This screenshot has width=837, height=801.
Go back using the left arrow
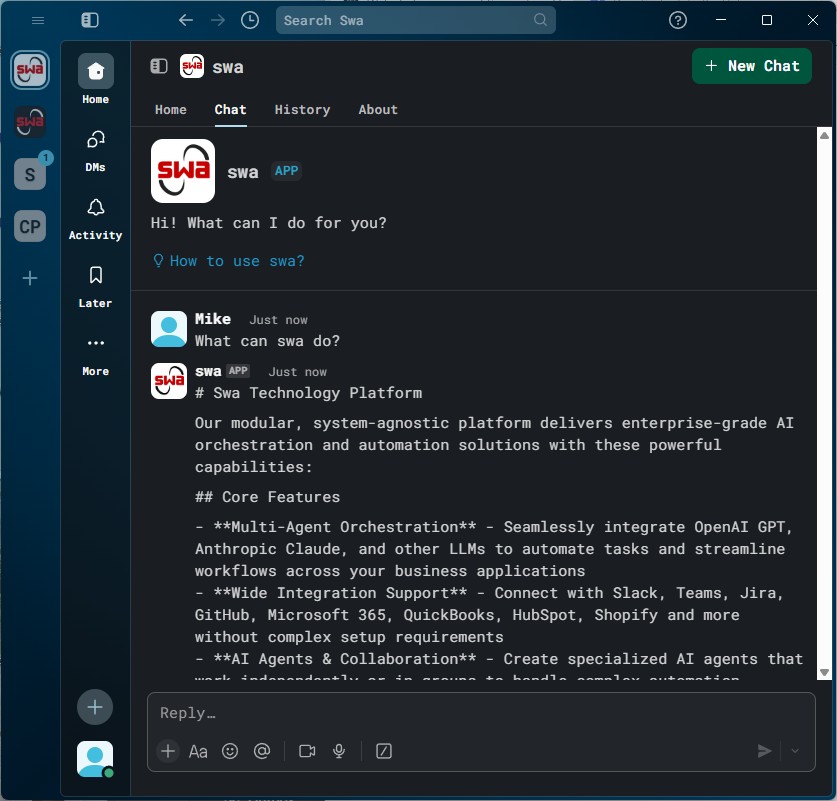186,20
